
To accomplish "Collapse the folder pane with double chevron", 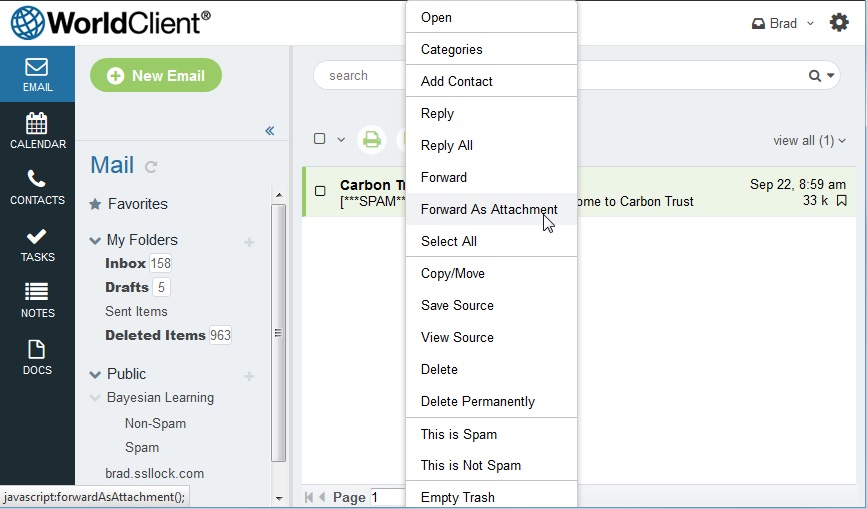I will click(x=270, y=130).
